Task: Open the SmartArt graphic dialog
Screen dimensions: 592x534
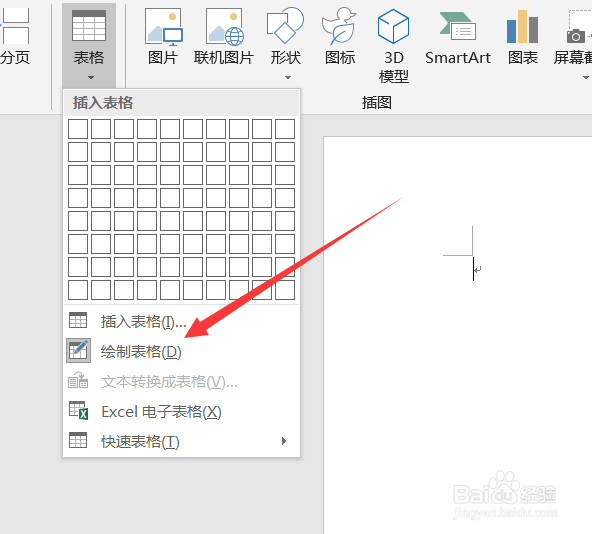Action: pos(458,37)
